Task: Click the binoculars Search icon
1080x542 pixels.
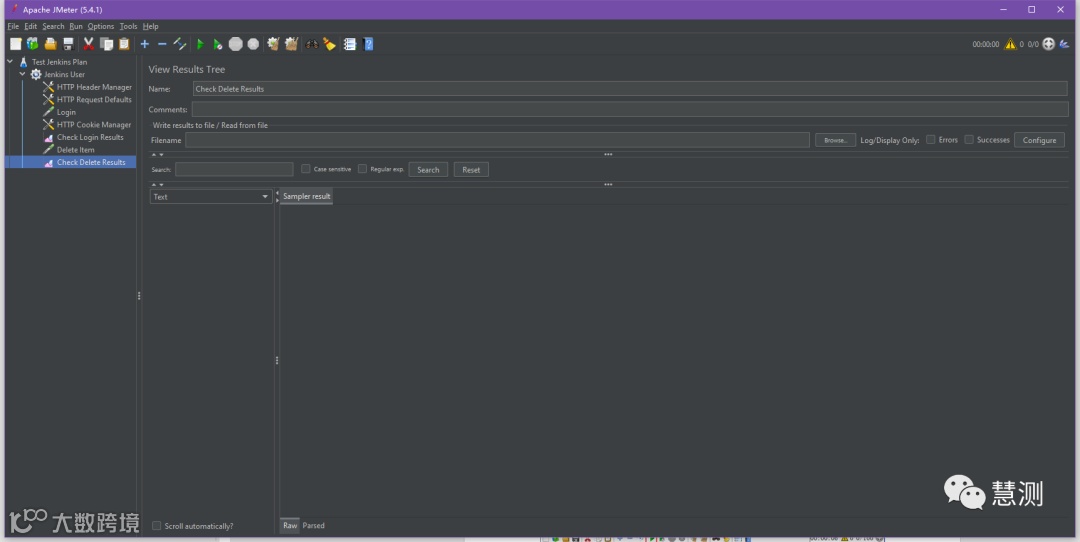Action: pos(312,44)
